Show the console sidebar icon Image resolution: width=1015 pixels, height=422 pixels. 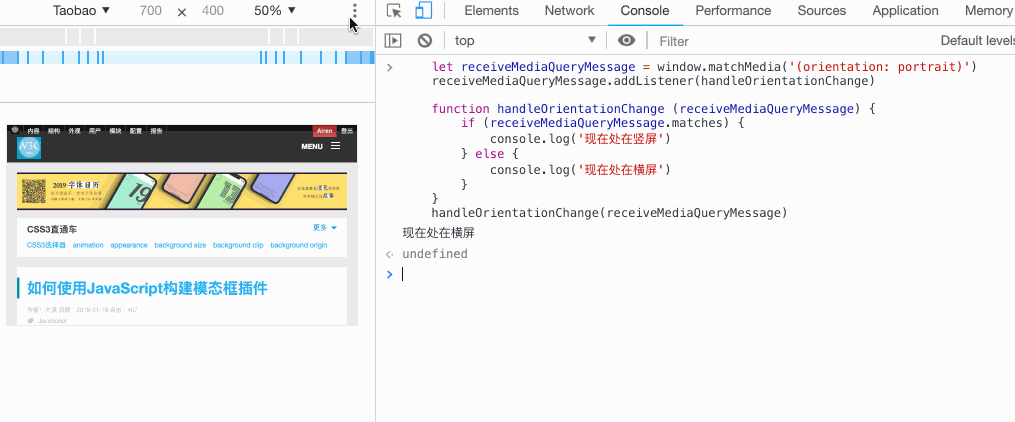(393, 41)
